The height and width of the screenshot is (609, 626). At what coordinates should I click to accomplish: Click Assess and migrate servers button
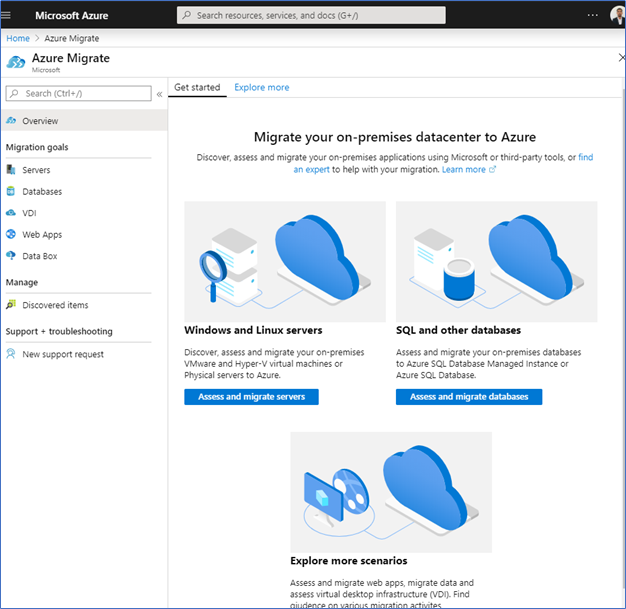click(252, 397)
